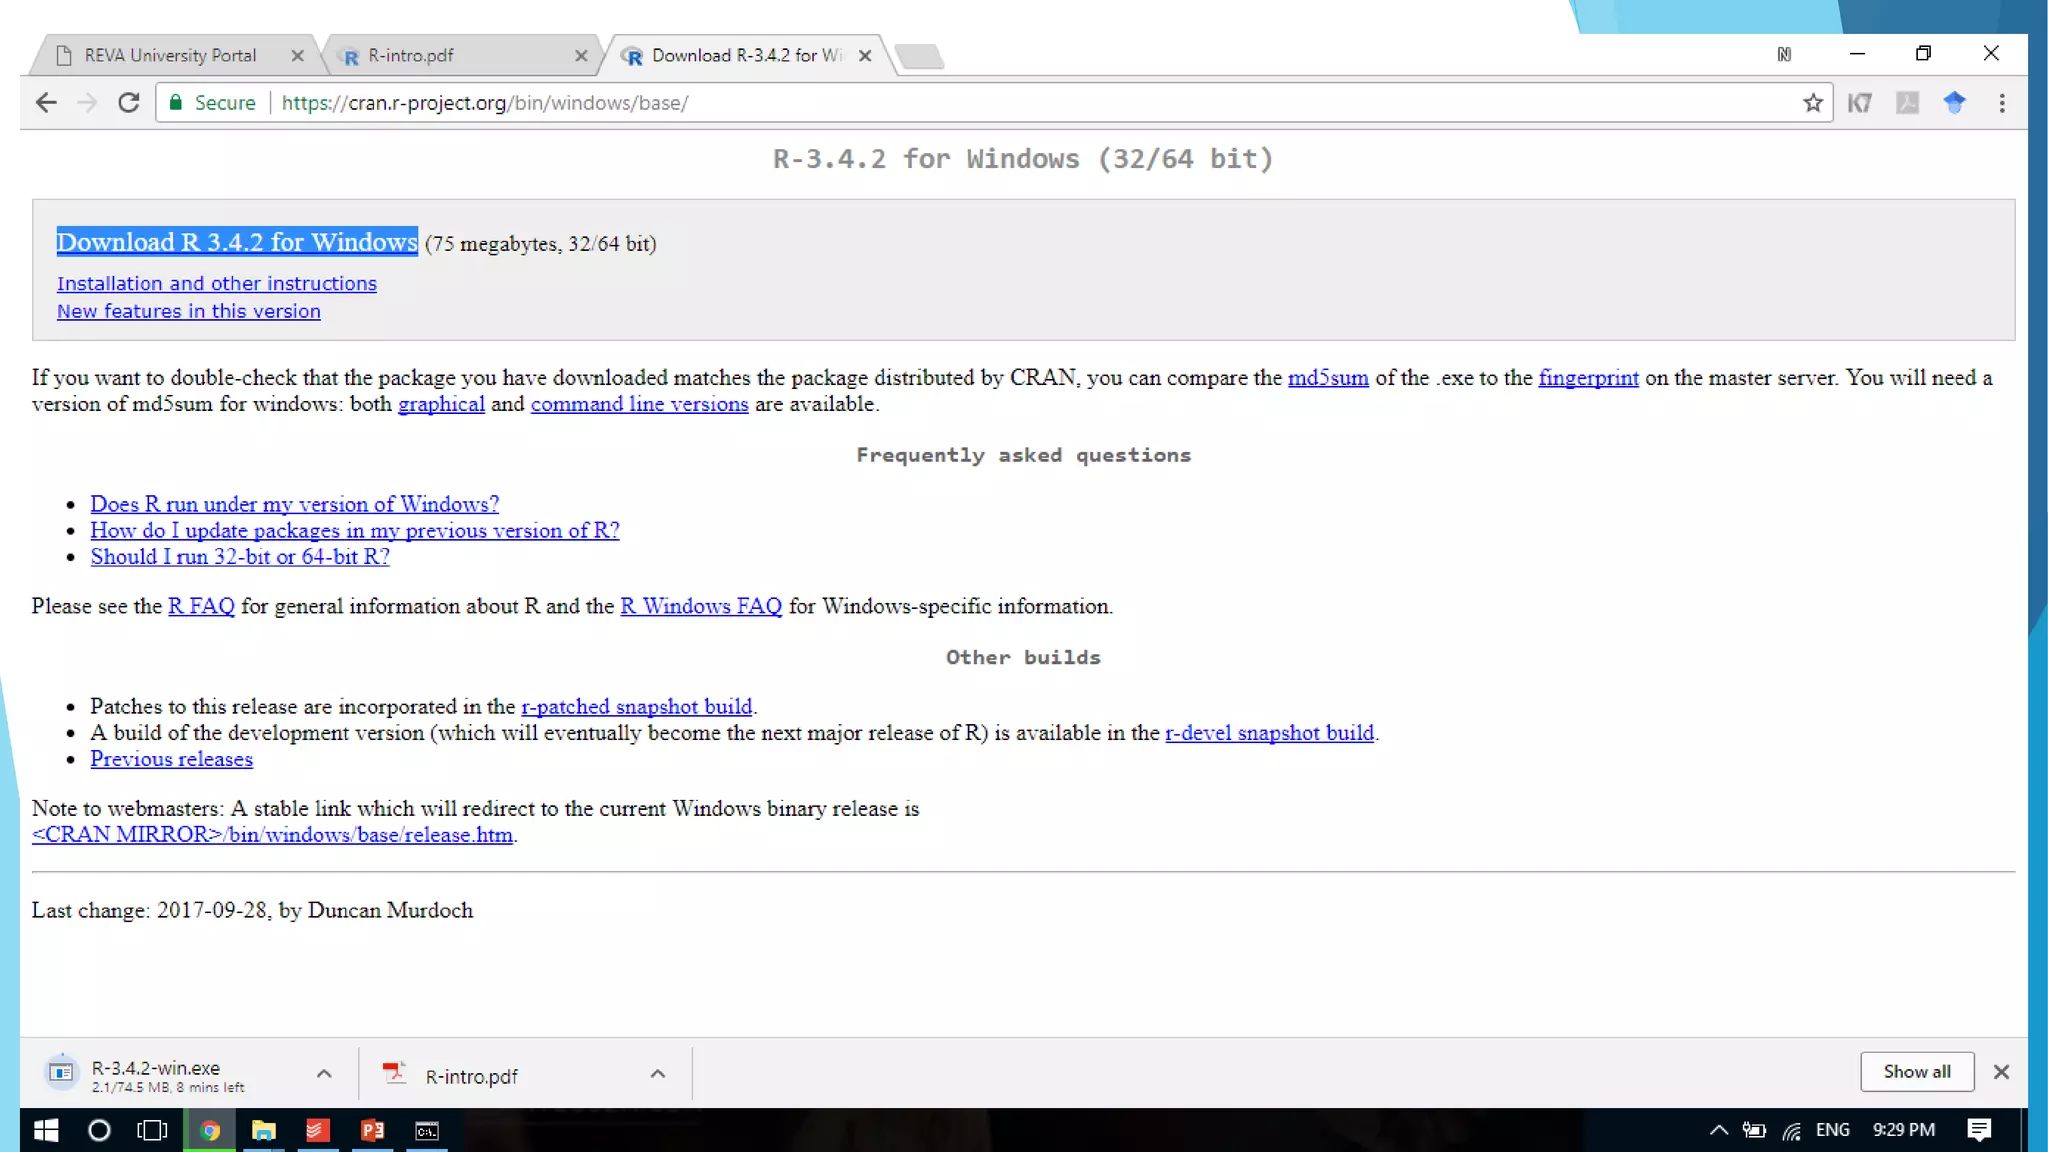Expand options for R-intro.pdf download
The image size is (2048, 1152).
pyautogui.click(x=657, y=1074)
